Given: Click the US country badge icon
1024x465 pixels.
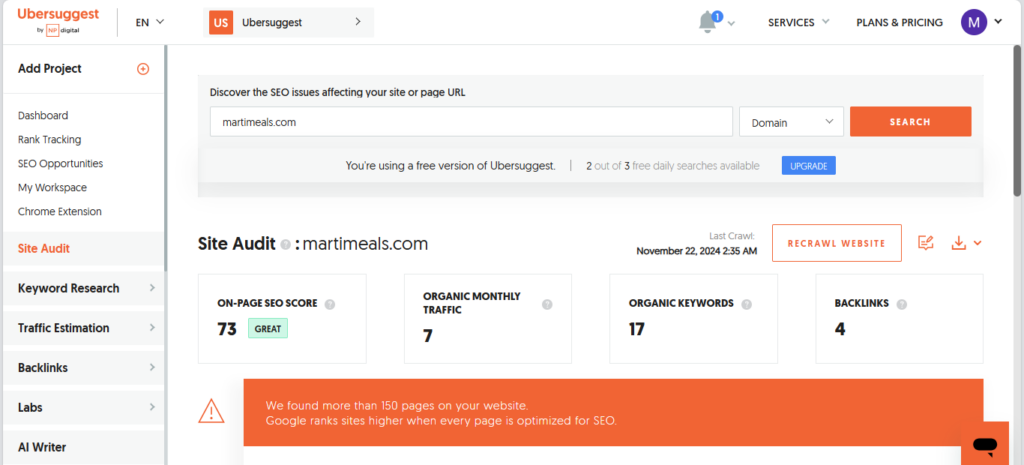Looking at the screenshot, I should pyautogui.click(x=221, y=22).
